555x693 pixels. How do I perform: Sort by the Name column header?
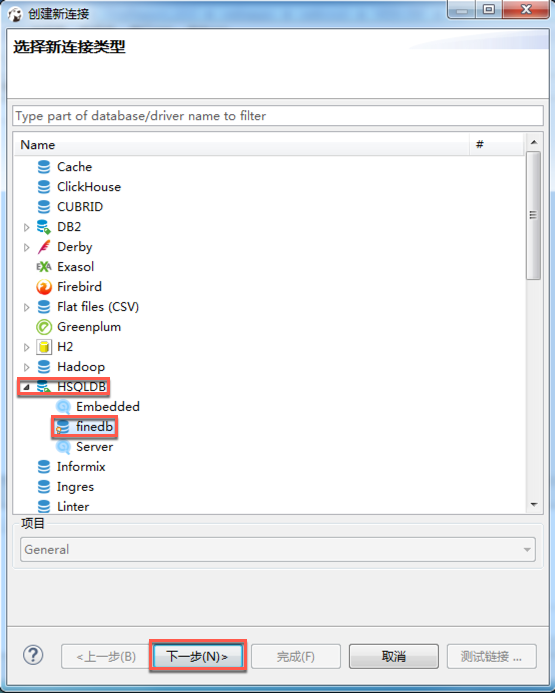tap(242, 145)
